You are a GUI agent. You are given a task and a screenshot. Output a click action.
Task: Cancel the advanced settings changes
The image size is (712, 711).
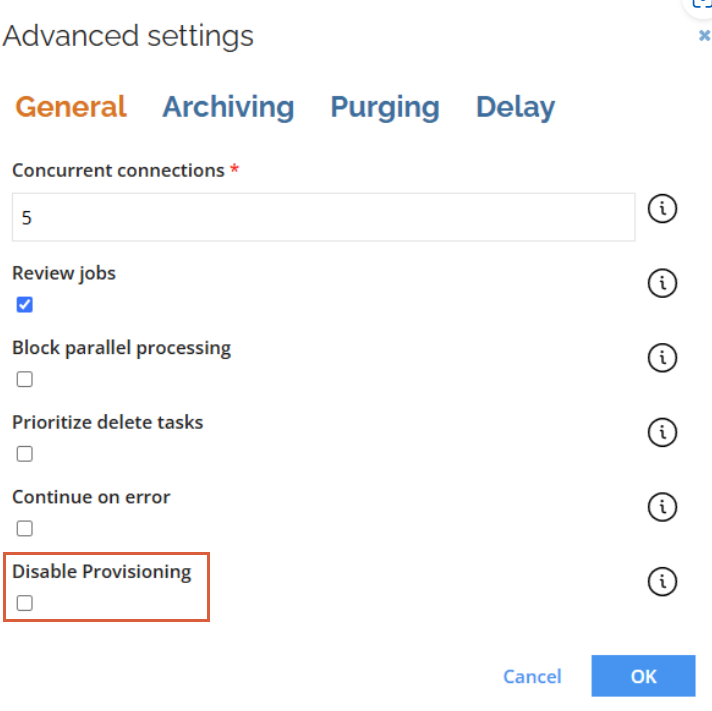[x=532, y=676]
